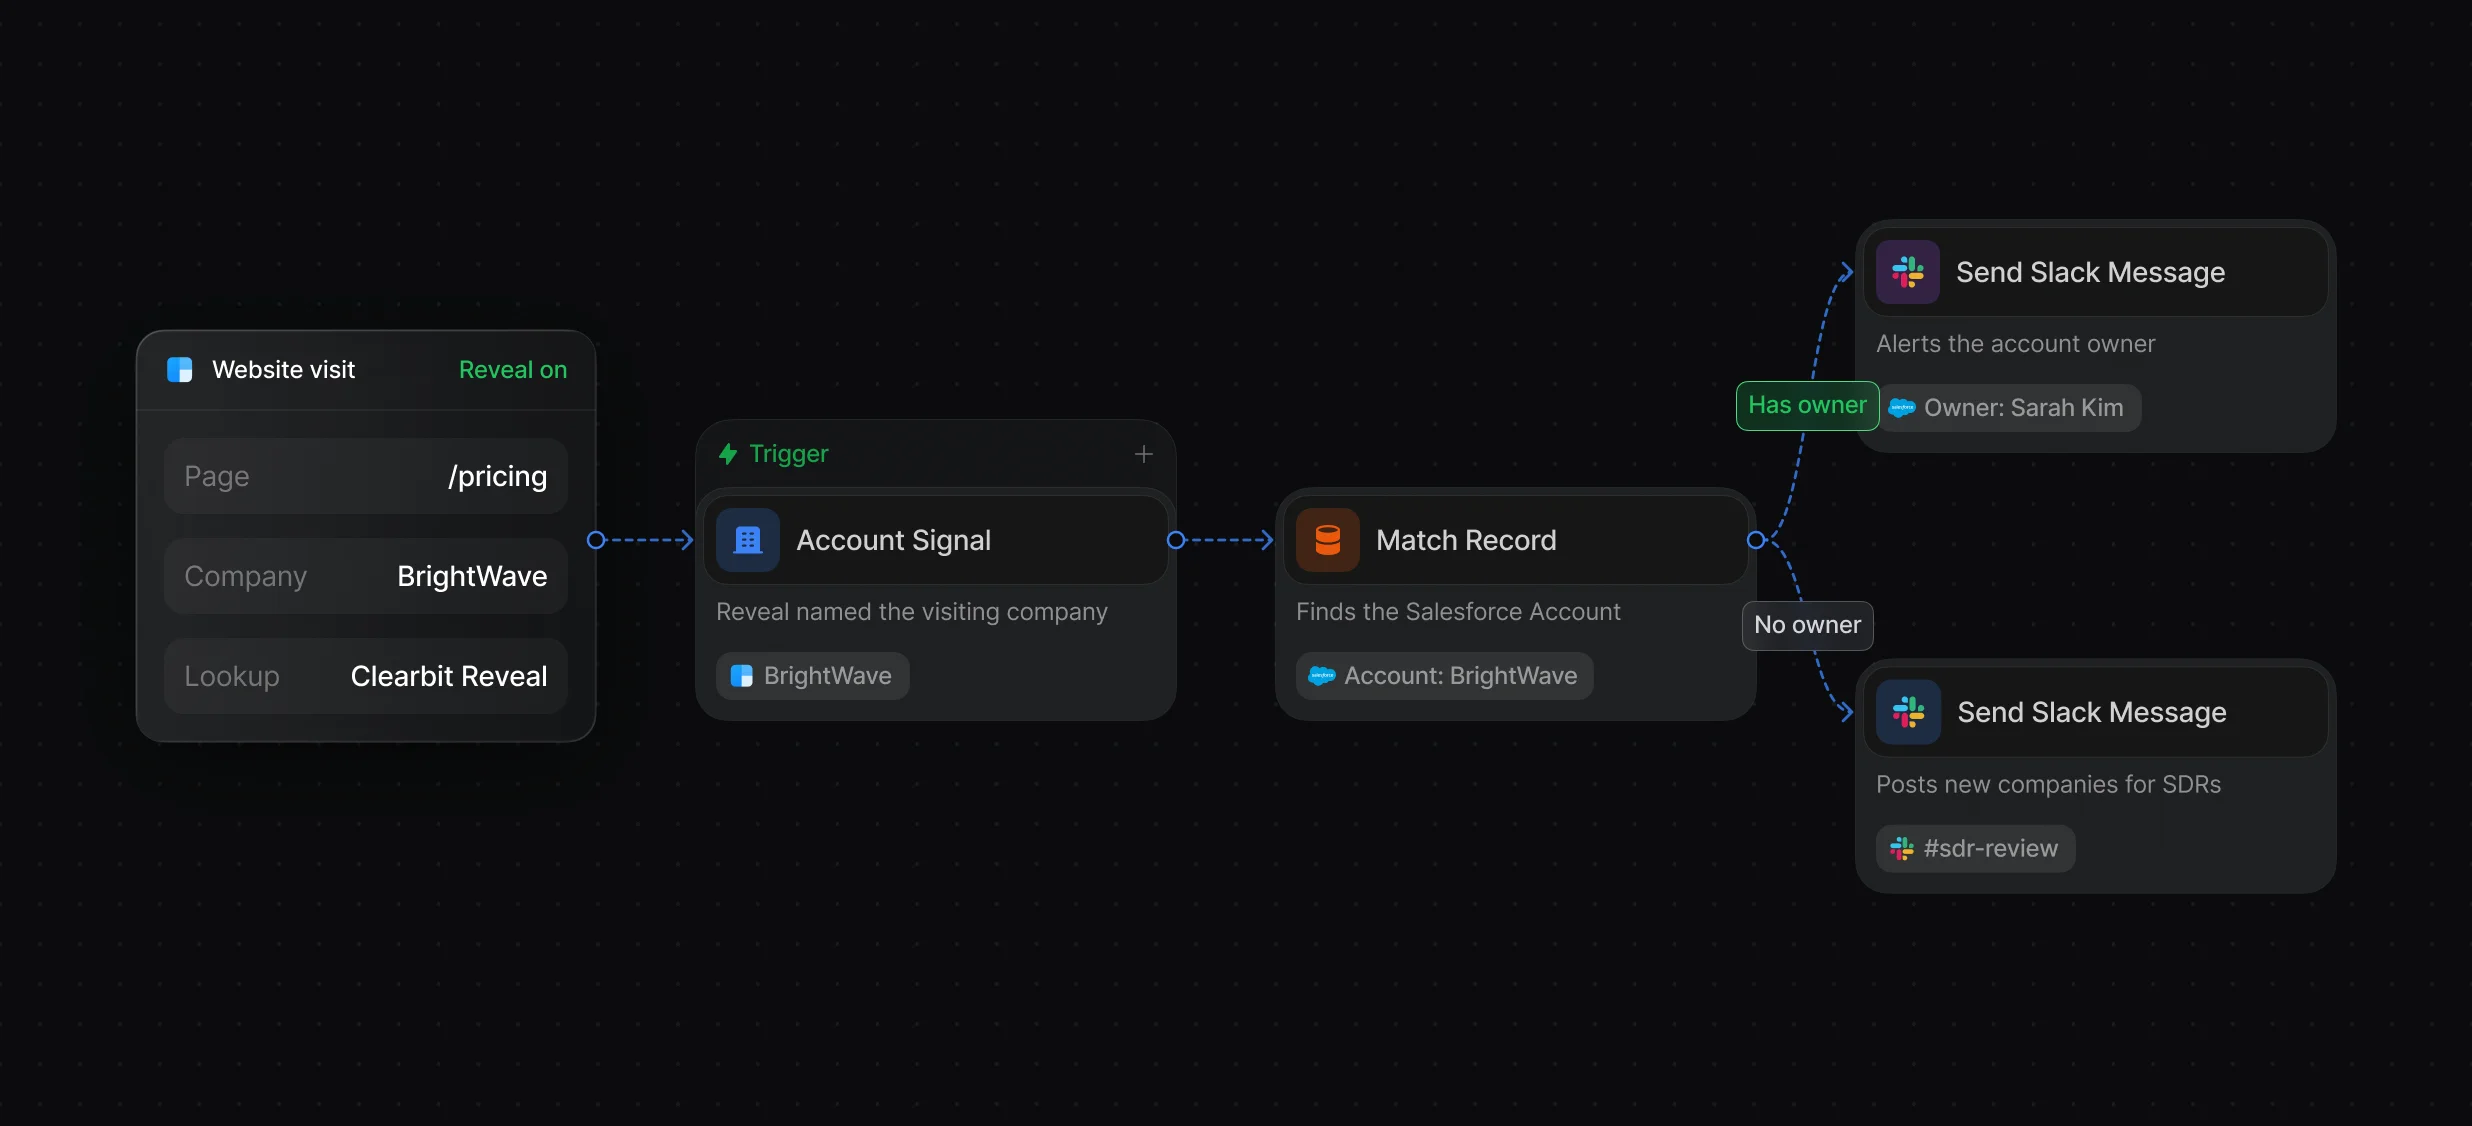Image resolution: width=2472 pixels, height=1126 pixels.
Task: Click the Website visit card's blue logo icon
Action: (x=180, y=370)
